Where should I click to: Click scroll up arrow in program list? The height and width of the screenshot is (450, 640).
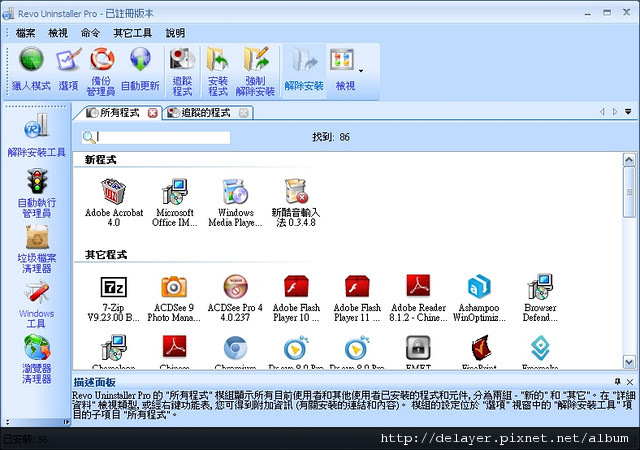tap(629, 159)
